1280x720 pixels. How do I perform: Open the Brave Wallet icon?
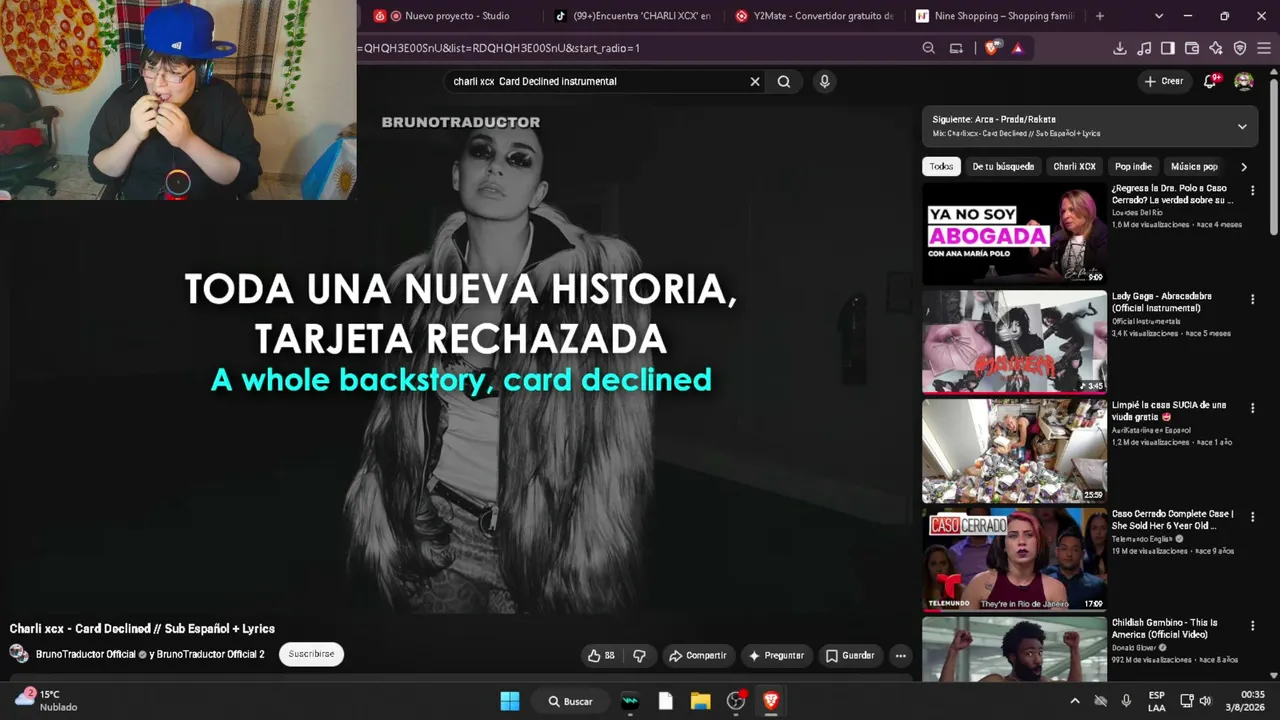(1192, 48)
